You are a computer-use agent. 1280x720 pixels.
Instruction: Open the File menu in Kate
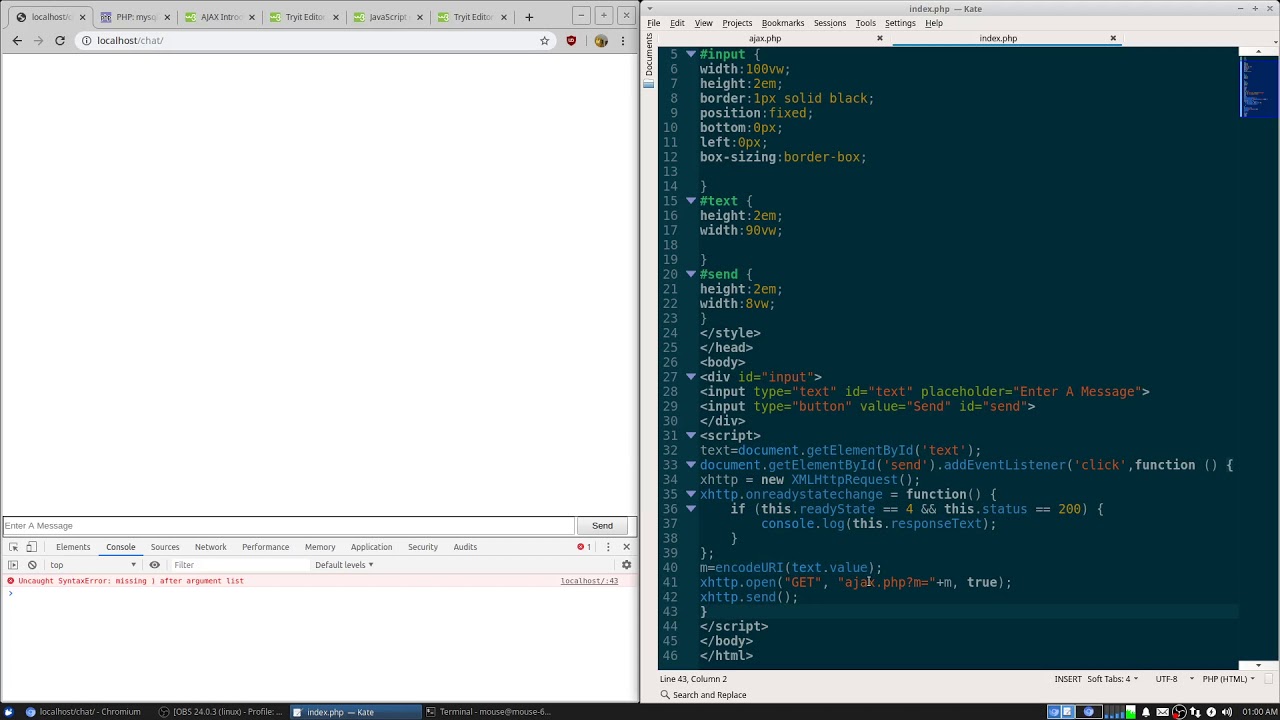click(653, 23)
